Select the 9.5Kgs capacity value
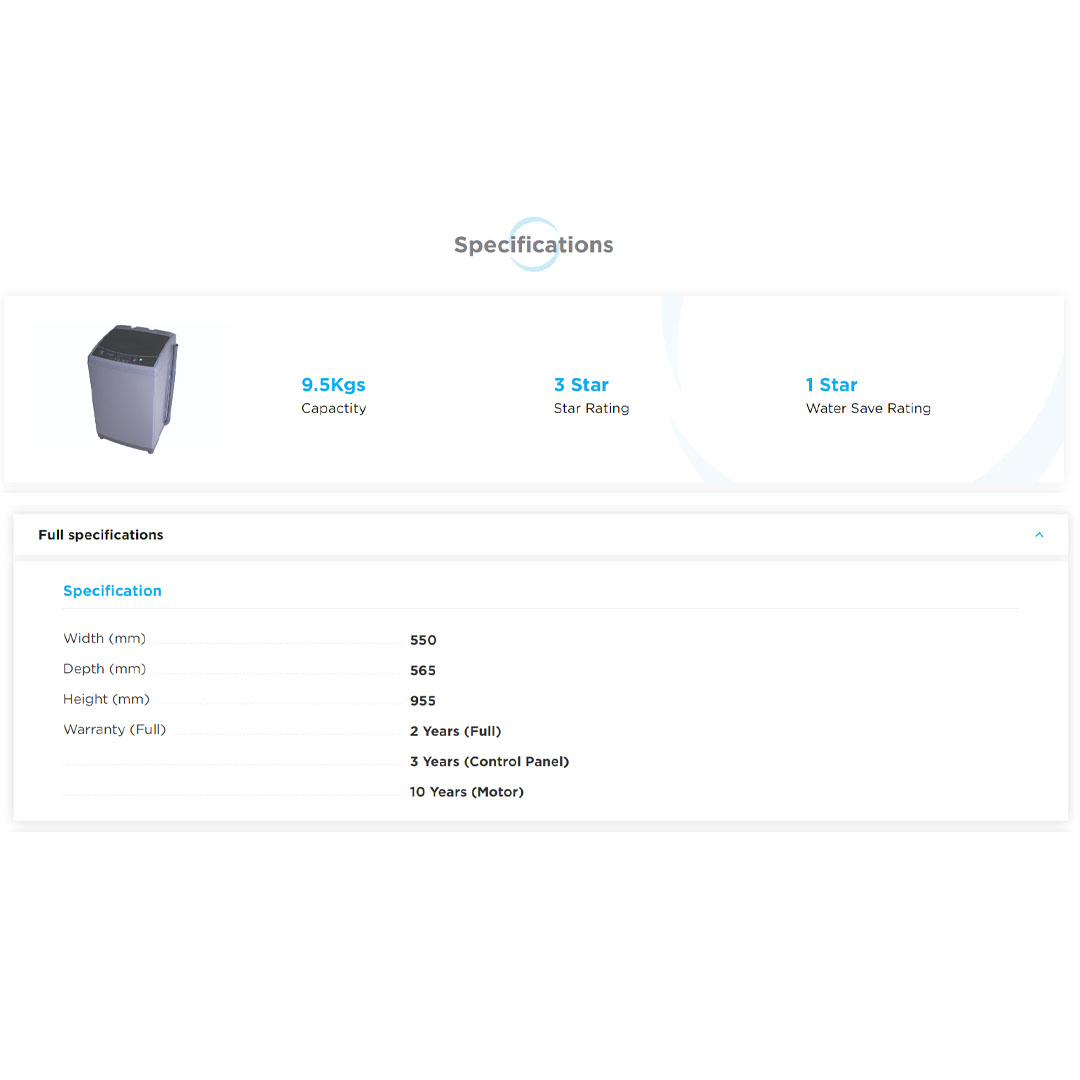The width and height of the screenshot is (1080, 1080). [333, 385]
